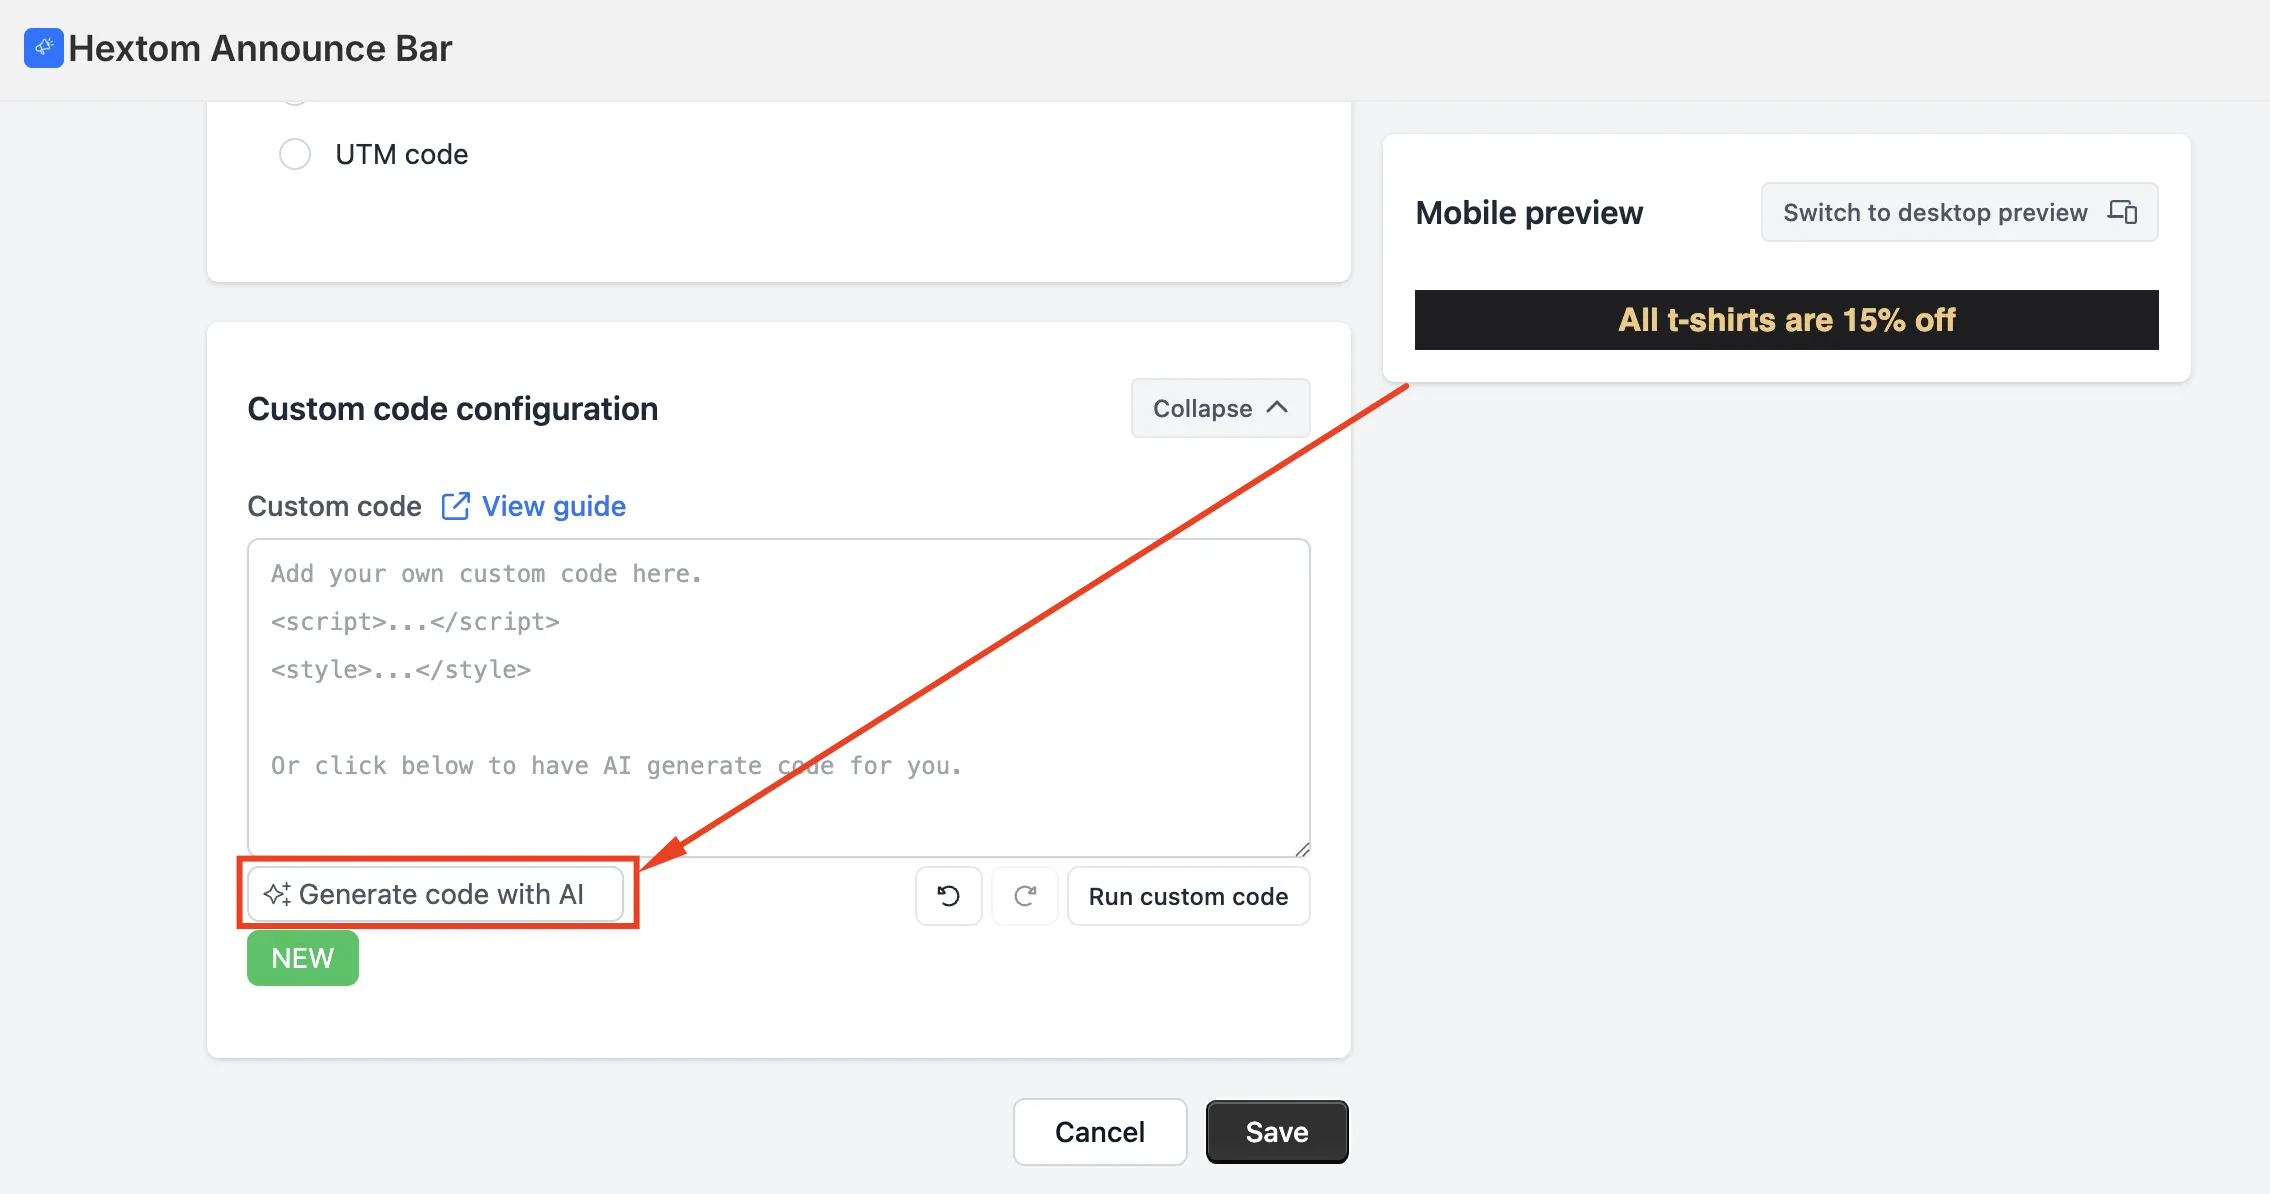2270x1194 pixels.
Task: Click the textarea resize handle corner
Action: pos(1301,849)
